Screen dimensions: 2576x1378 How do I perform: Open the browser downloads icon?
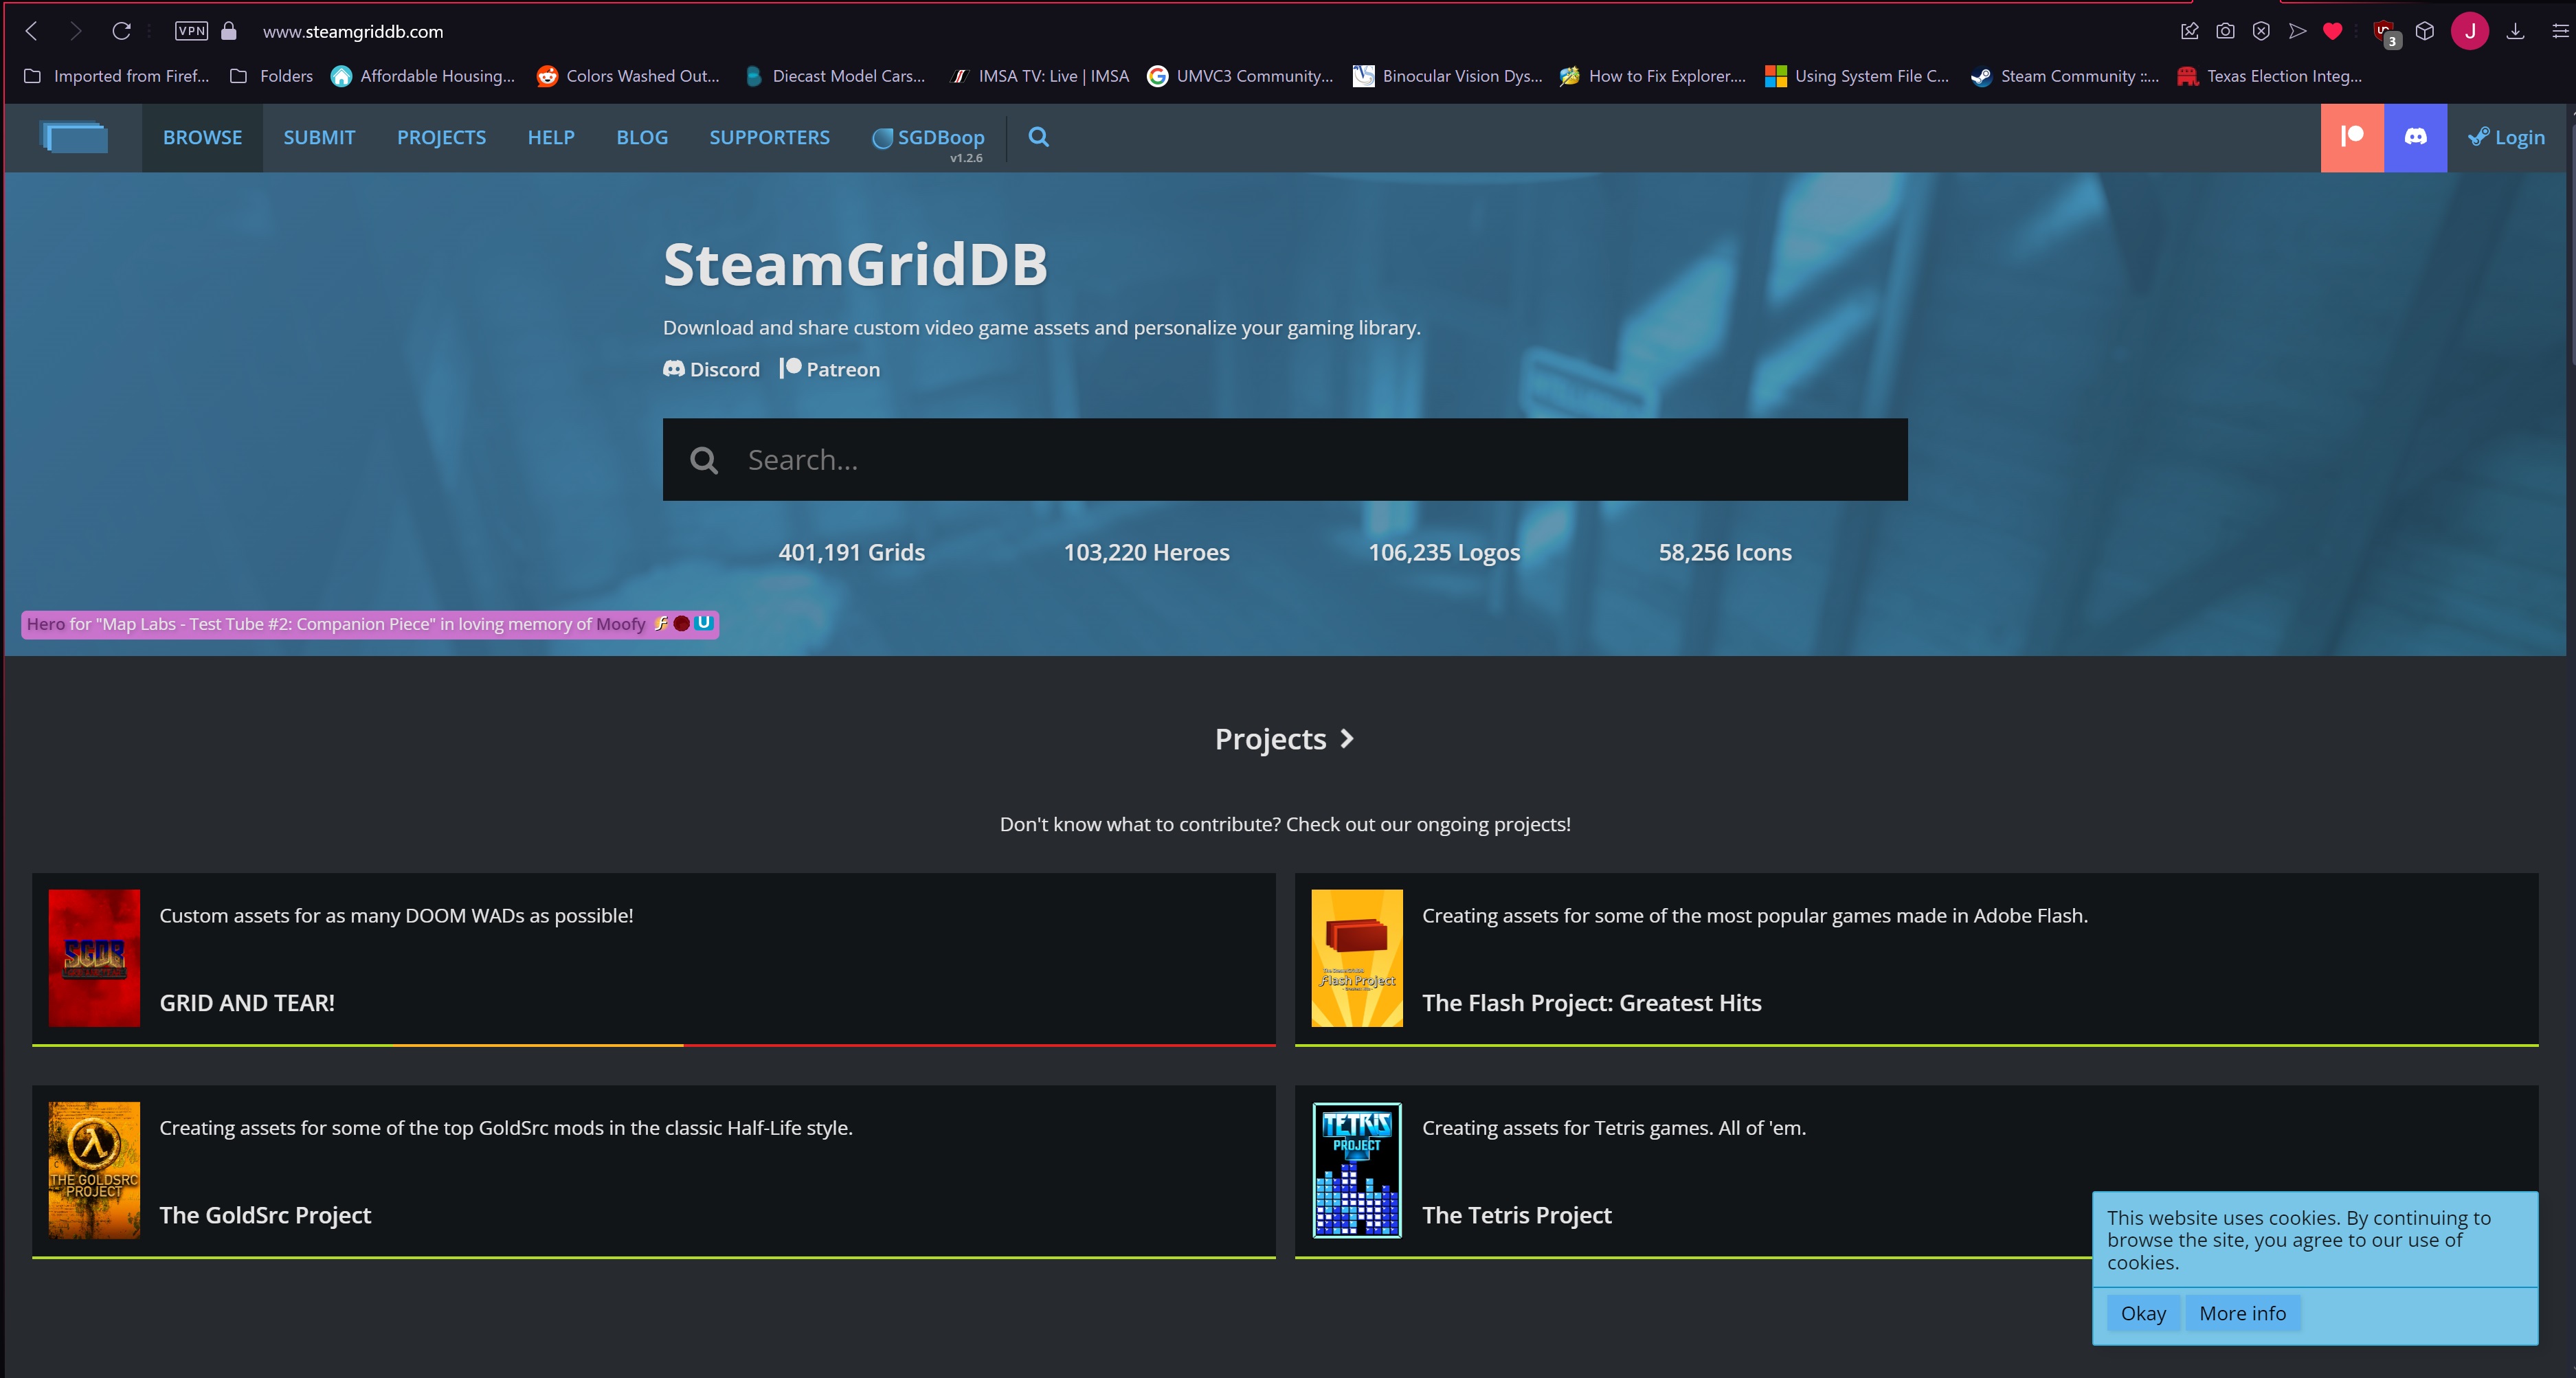(2514, 31)
